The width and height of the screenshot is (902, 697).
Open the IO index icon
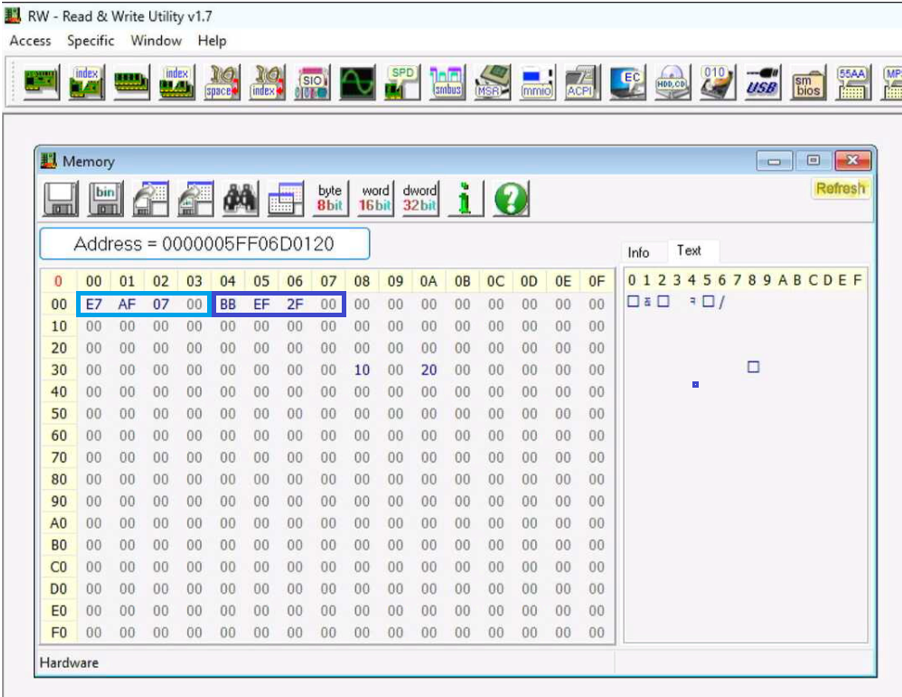tap(267, 82)
